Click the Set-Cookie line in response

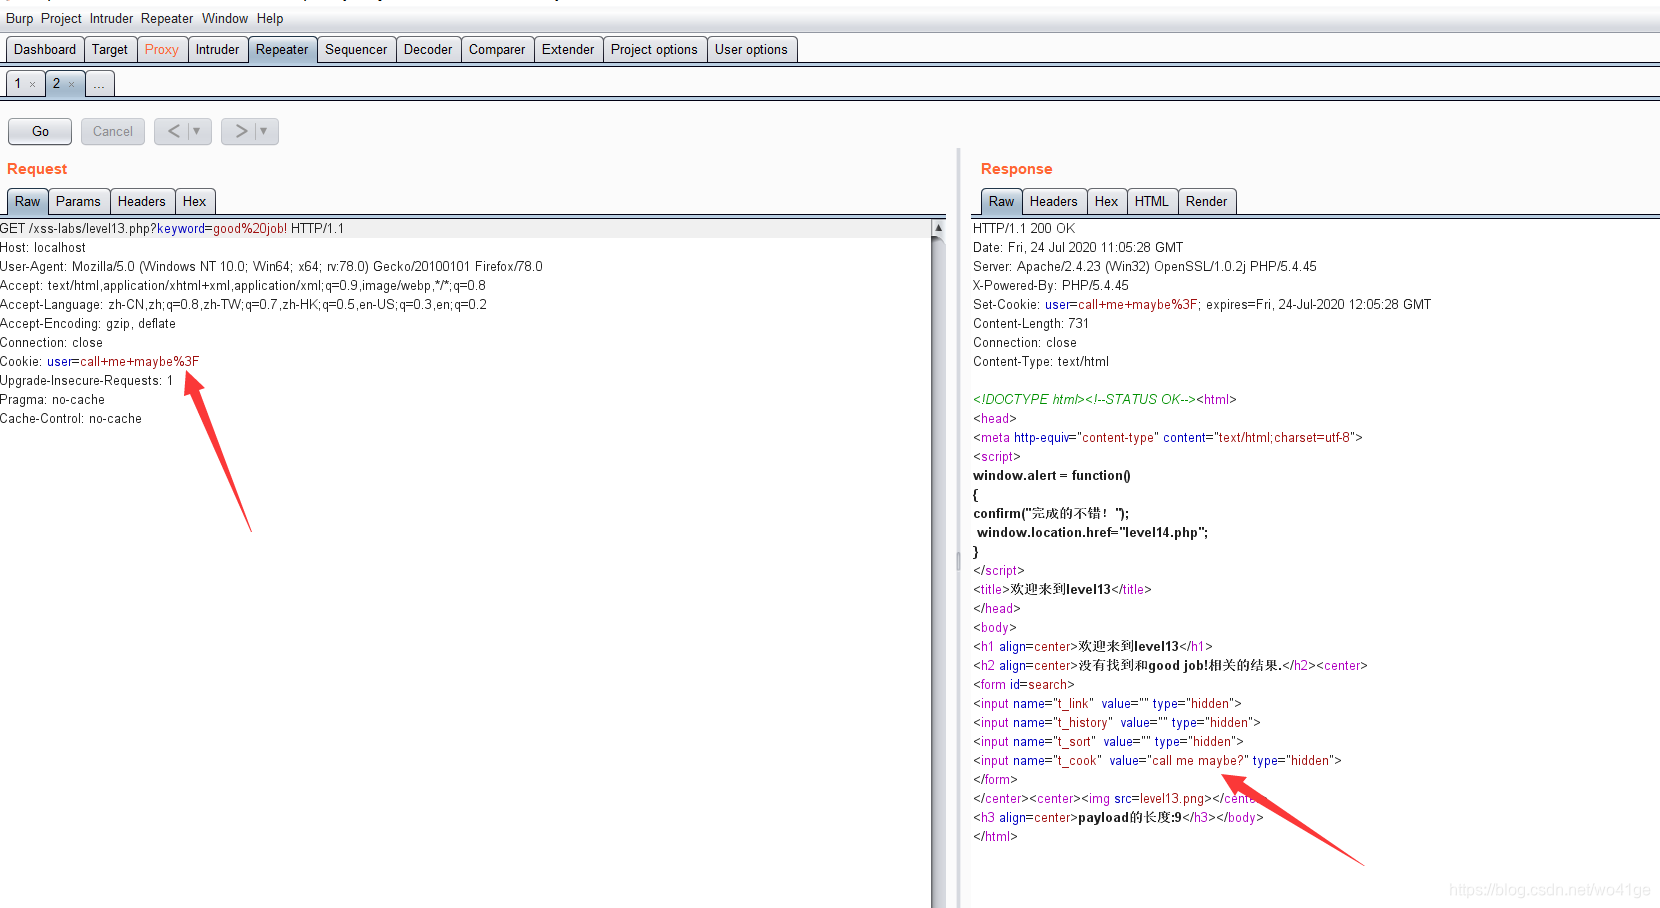point(1202,305)
